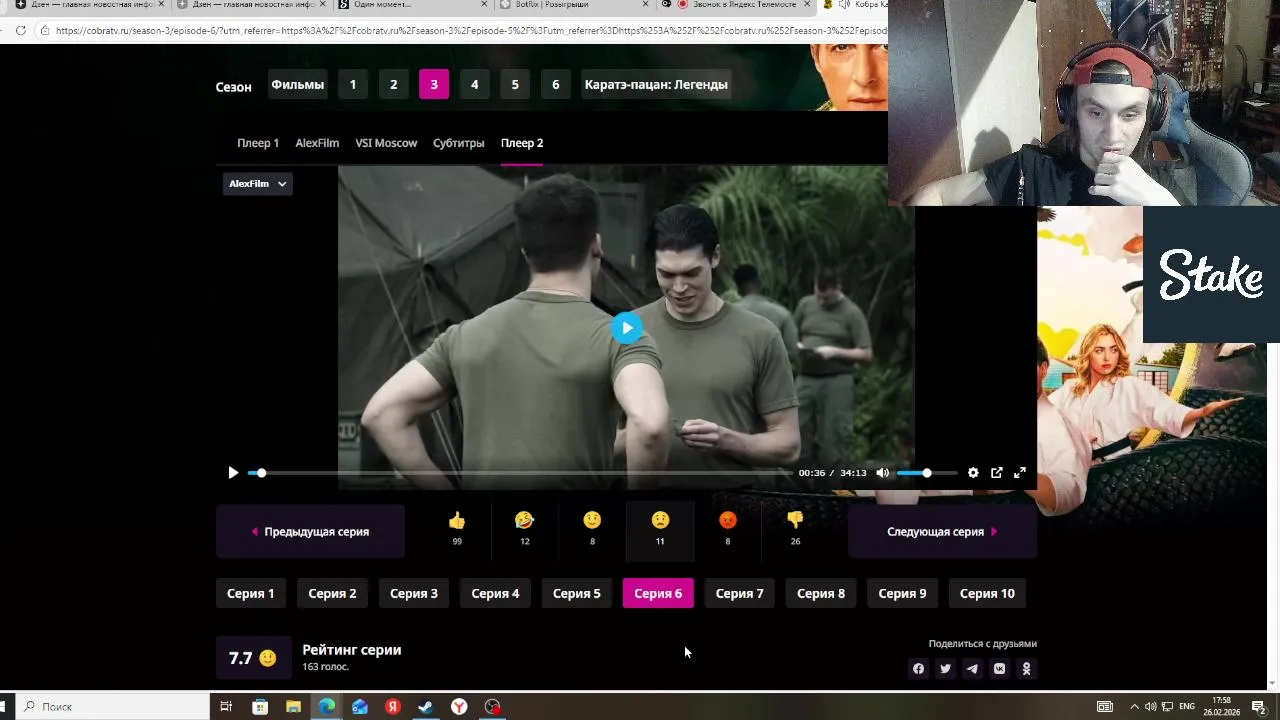Image resolution: width=1280 pixels, height=720 pixels.
Task: Open player settings gear
Action: [x=973, y=473]
